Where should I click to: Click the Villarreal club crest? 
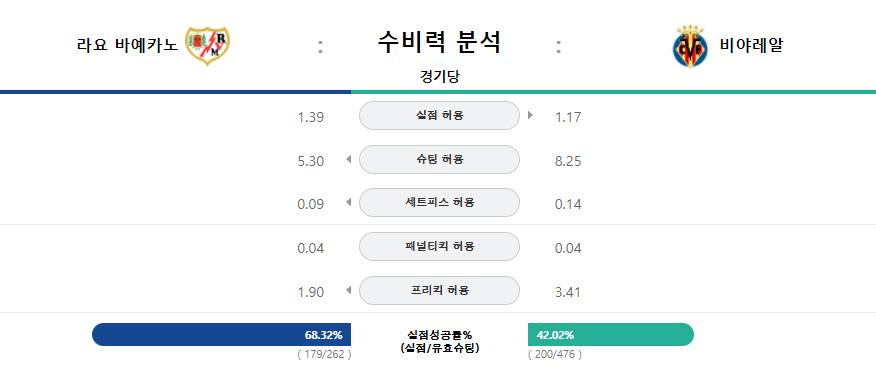[690, 46]
